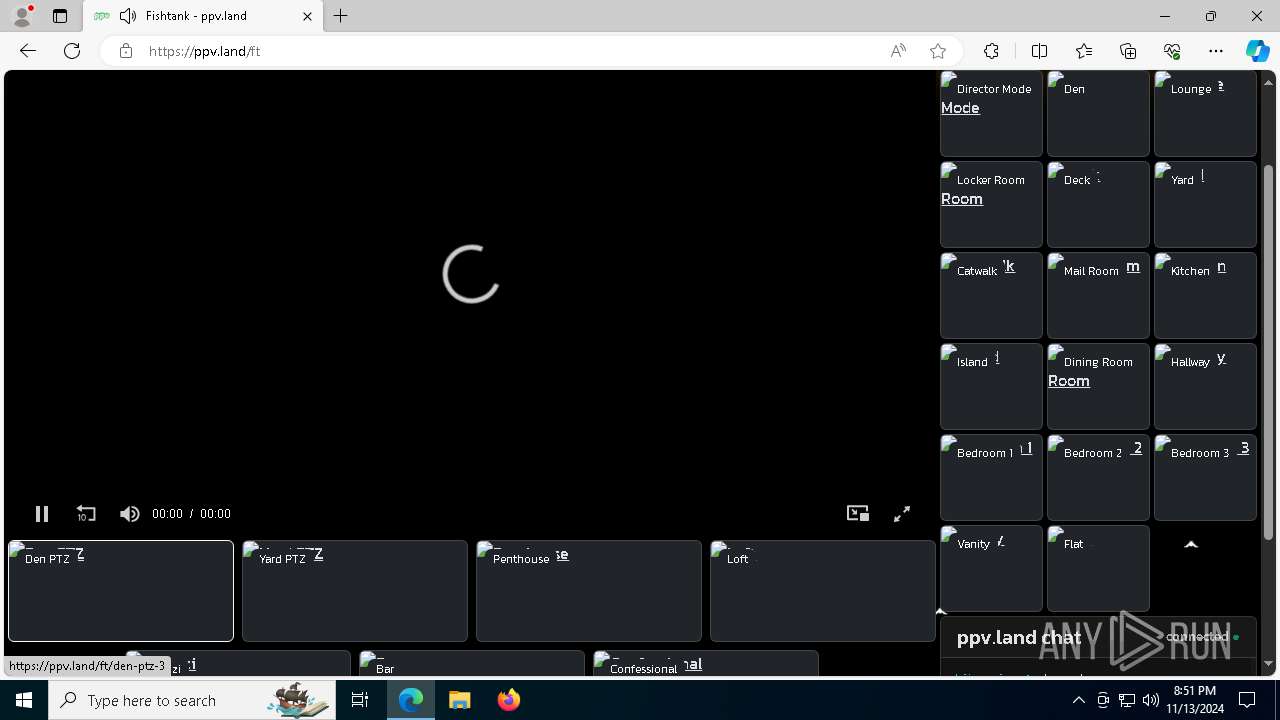
Task: Open the Penthouse camera
Action: [x=589, y=591]
